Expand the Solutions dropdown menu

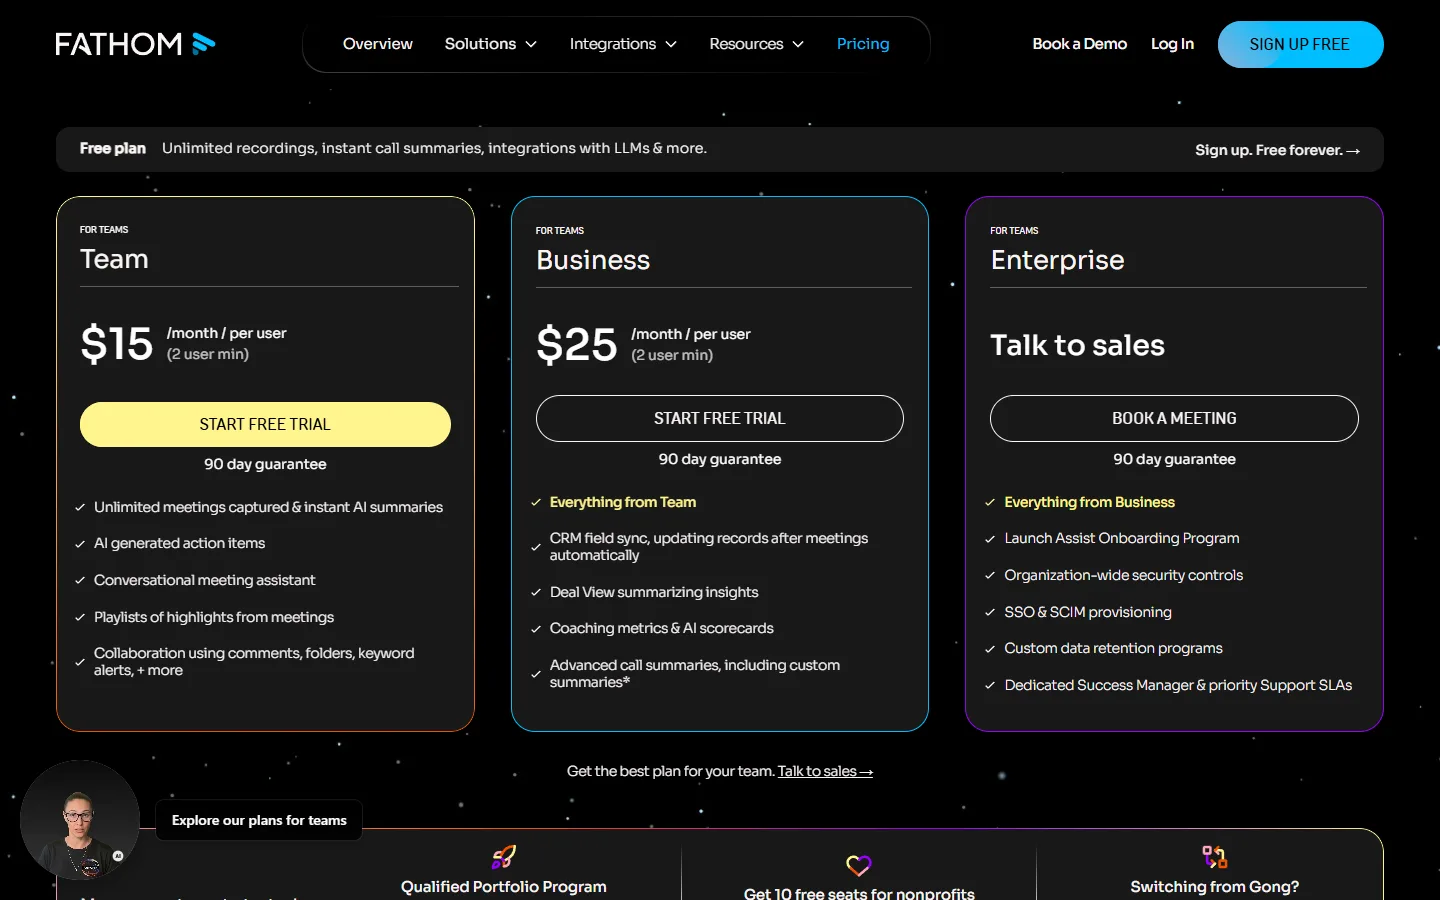(490, 44)
